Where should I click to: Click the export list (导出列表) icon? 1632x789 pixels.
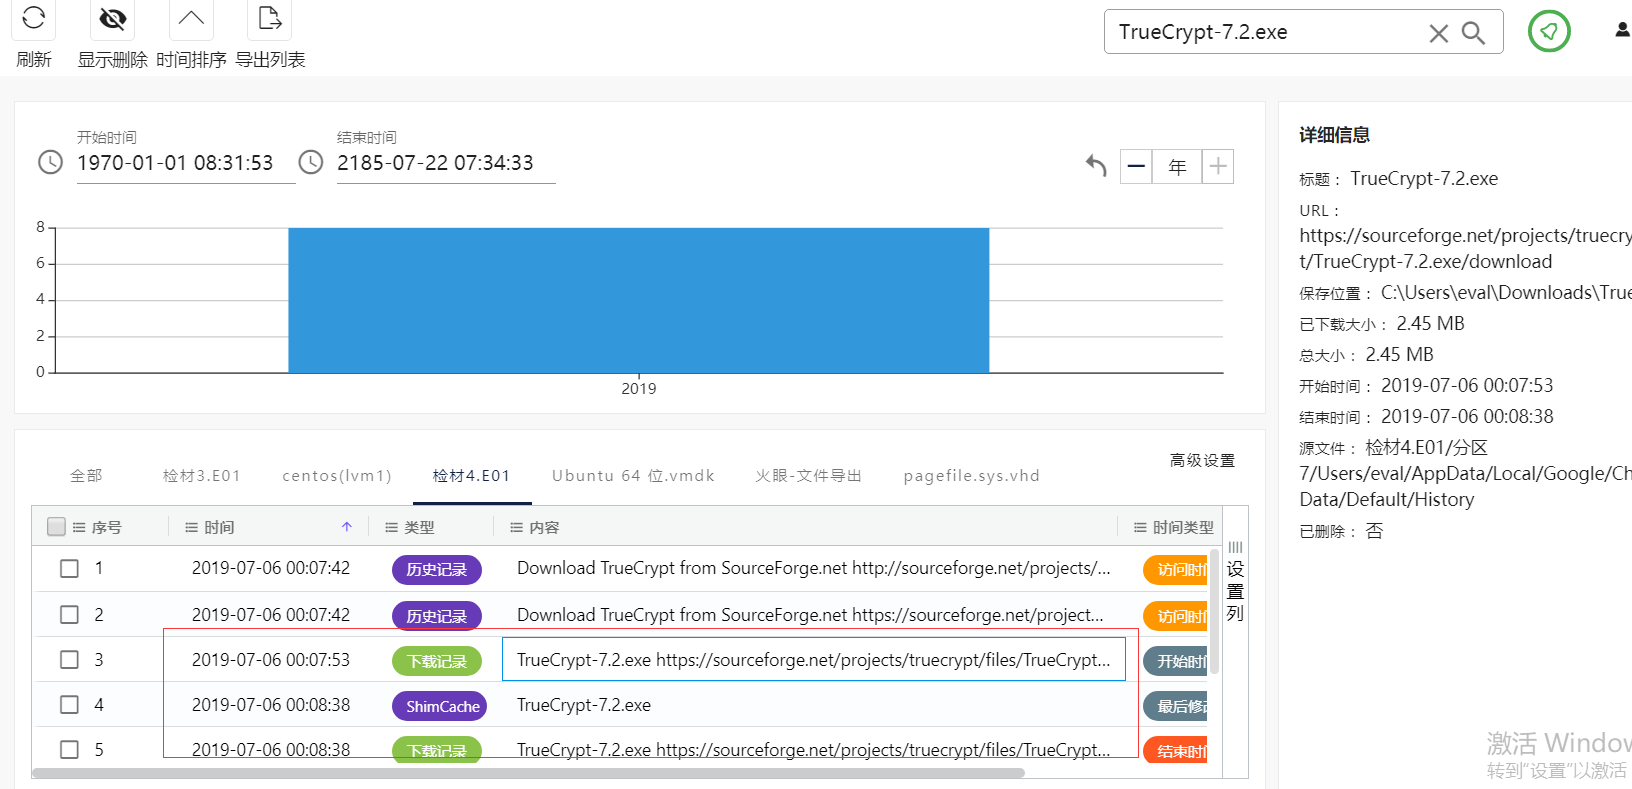[269, 18]
